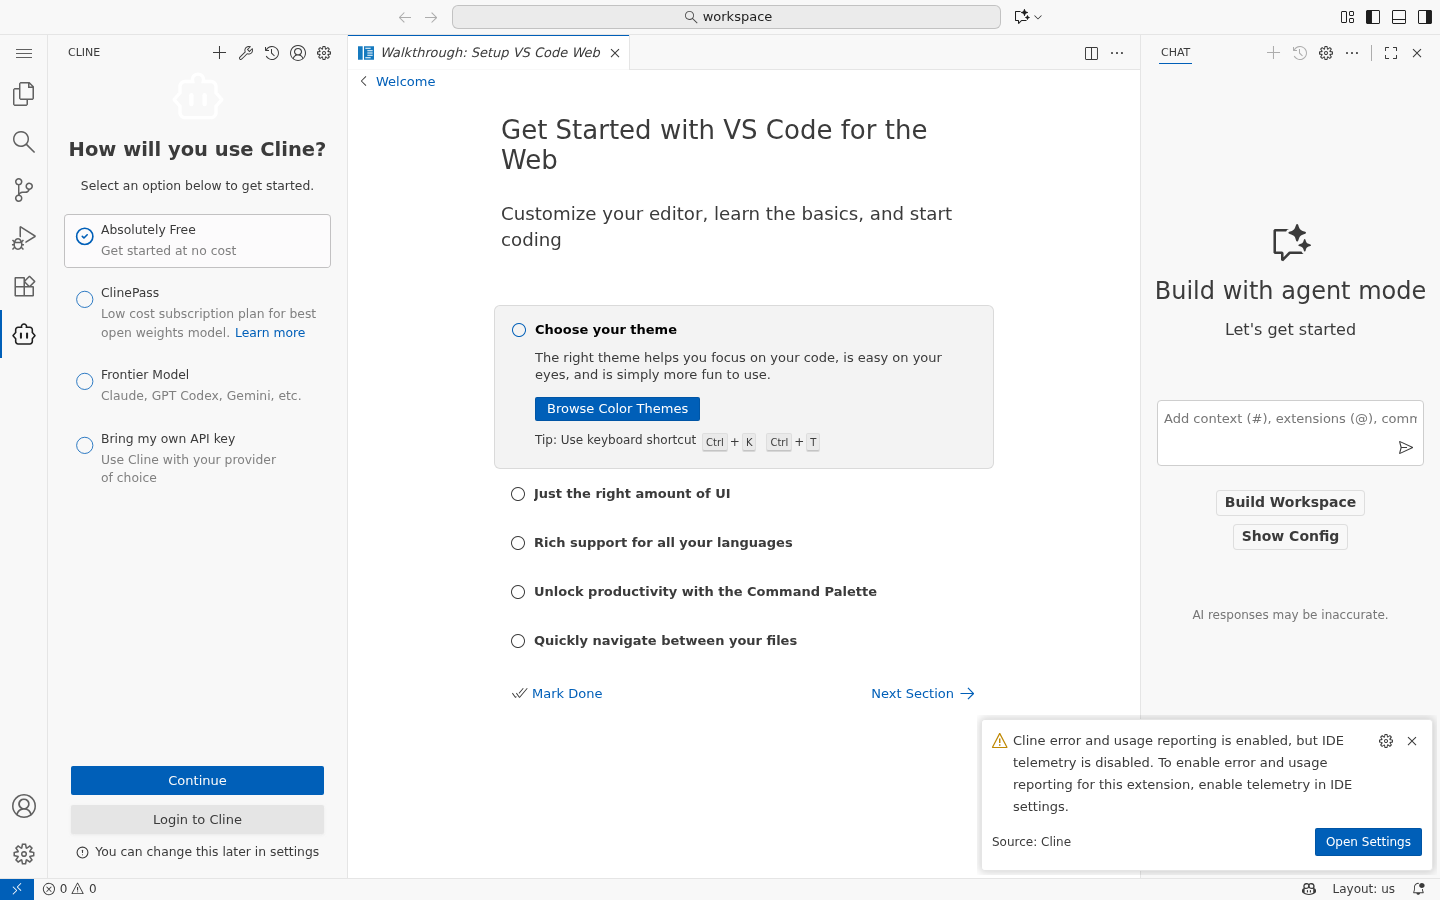This screenshot has height=900, width=1440.
Task: Dismiss the Cline telemetry notification
Action: (1412, 741)
